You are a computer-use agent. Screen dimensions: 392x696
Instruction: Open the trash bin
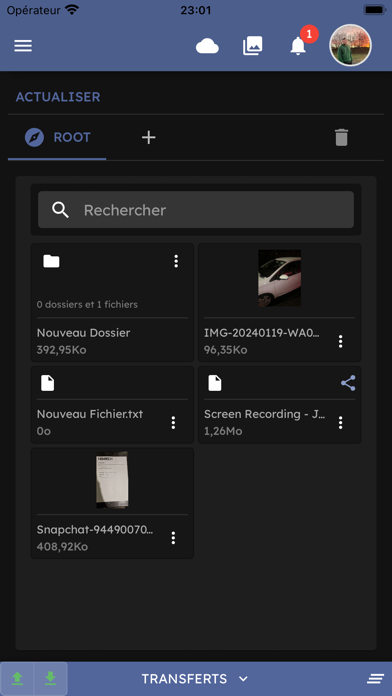click(341, 138)
